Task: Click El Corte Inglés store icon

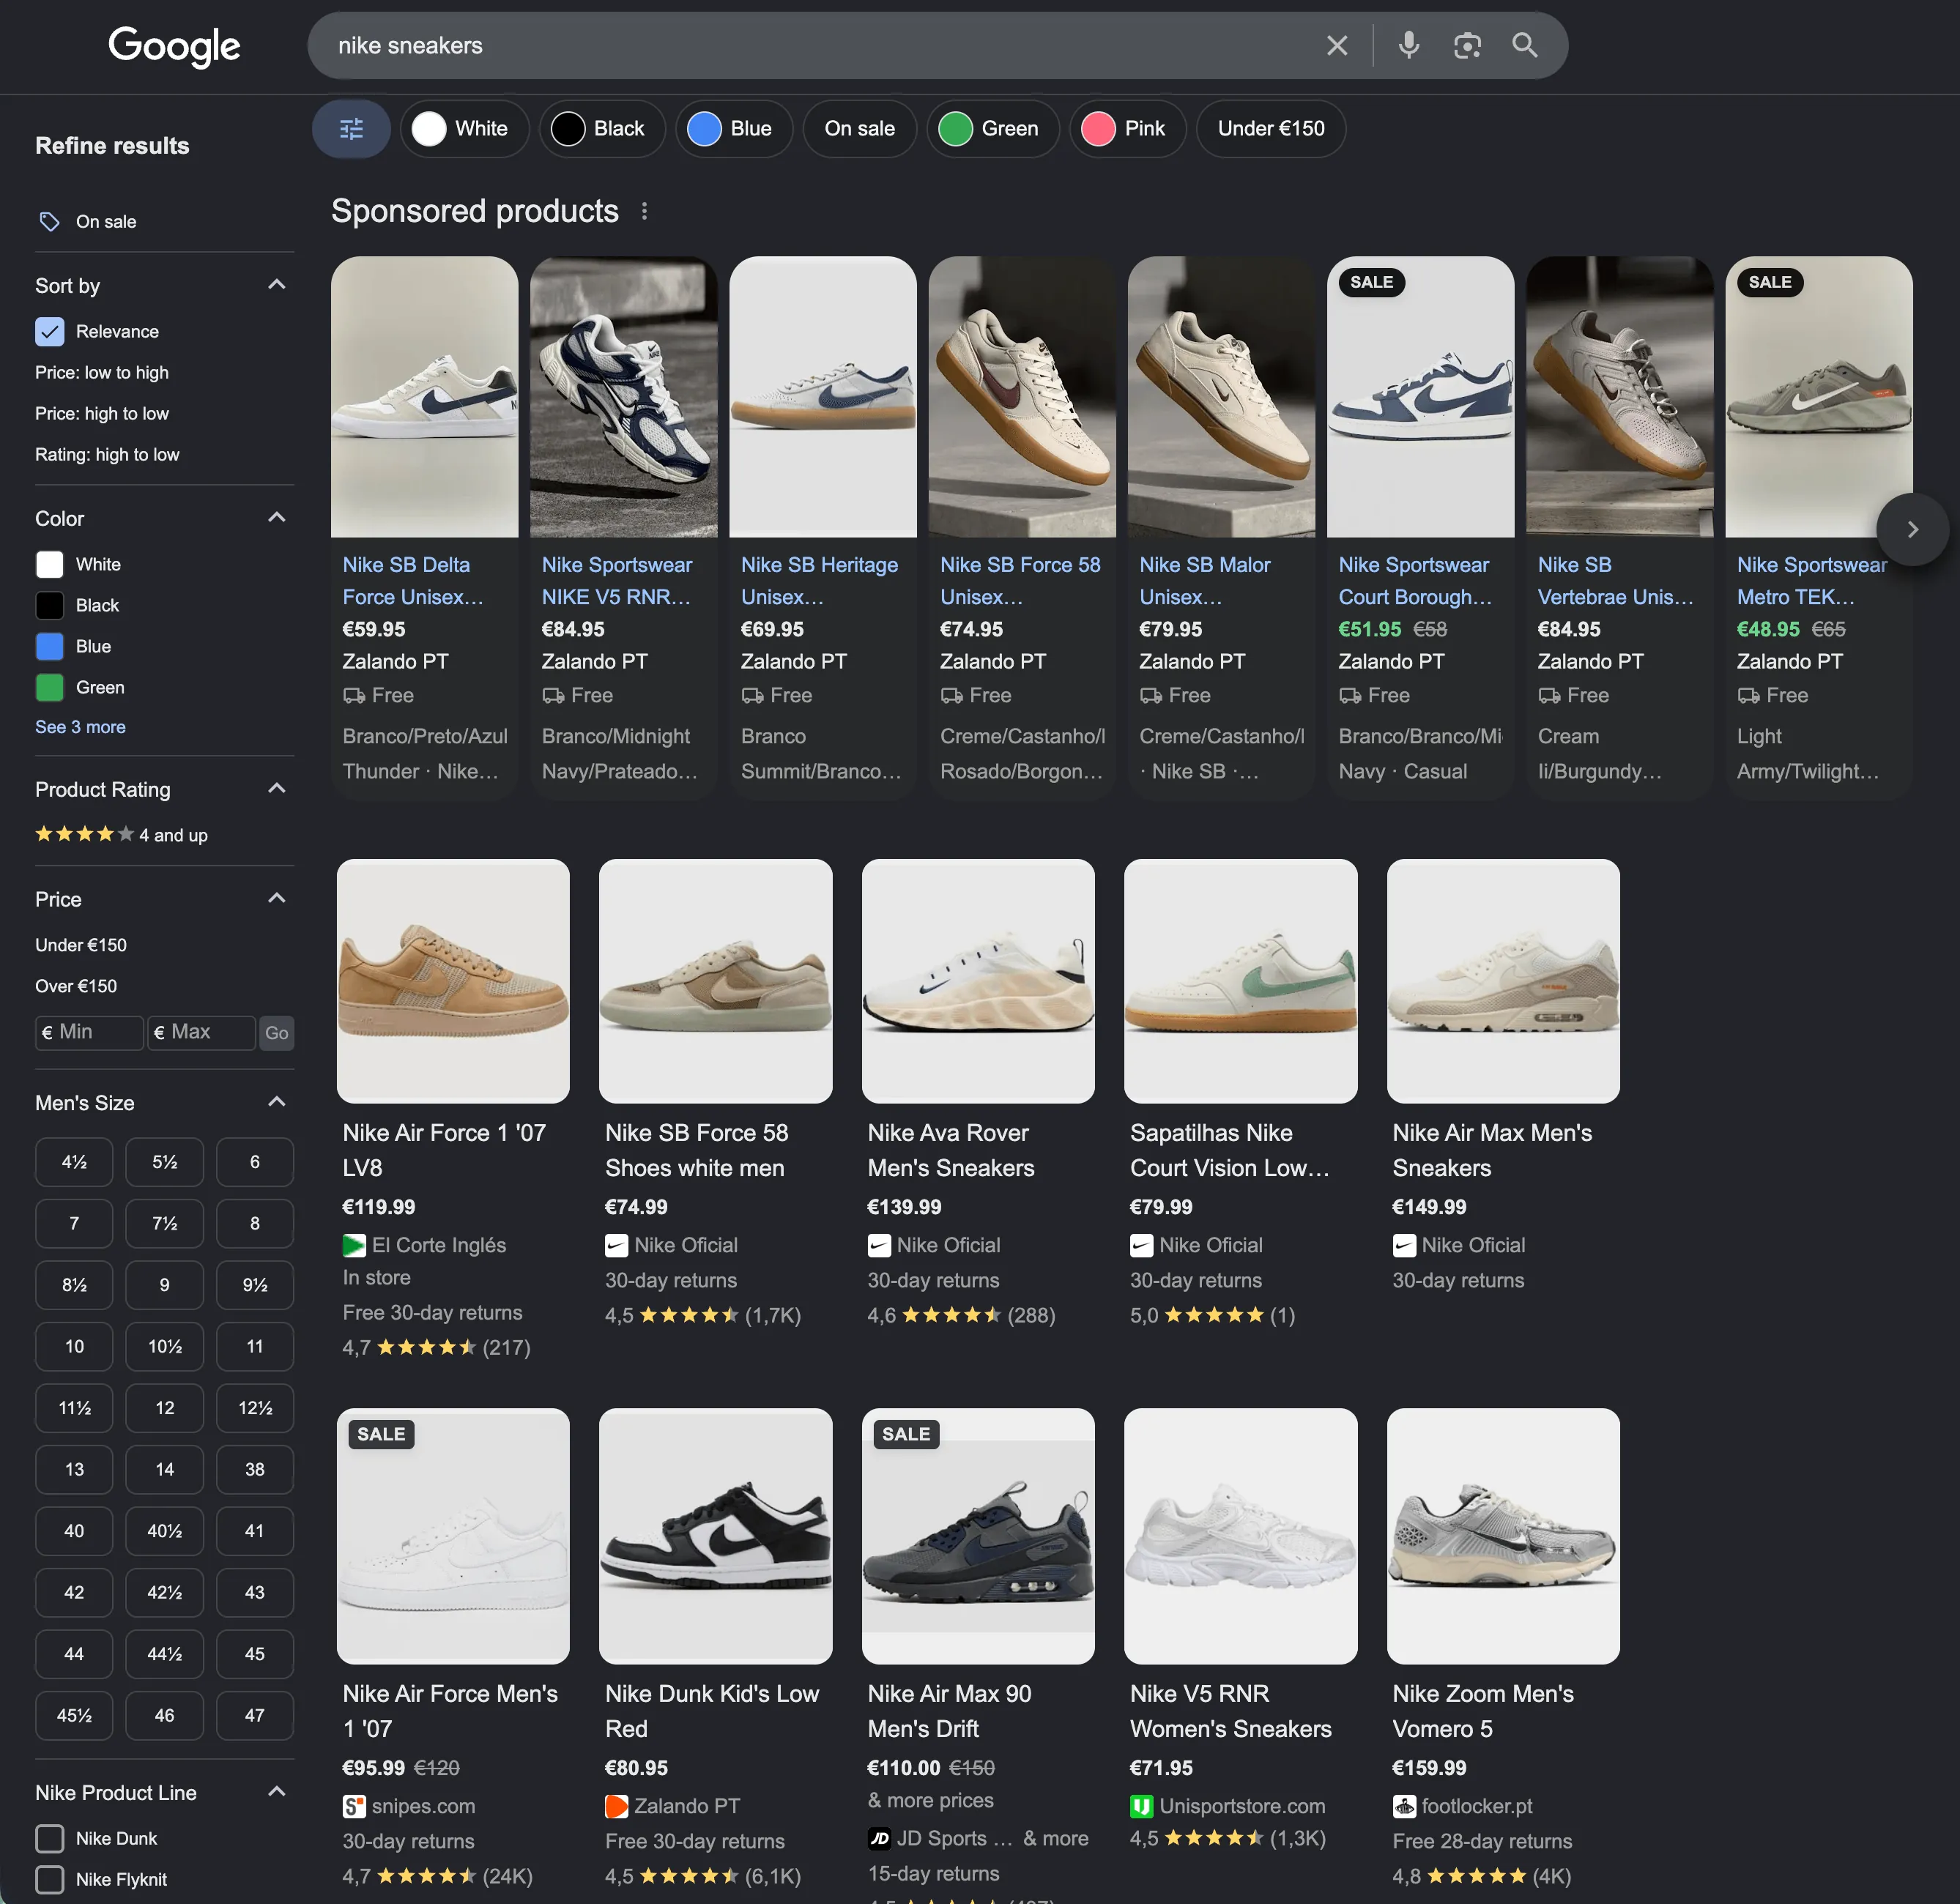Action: click(x=354, y=1245)
